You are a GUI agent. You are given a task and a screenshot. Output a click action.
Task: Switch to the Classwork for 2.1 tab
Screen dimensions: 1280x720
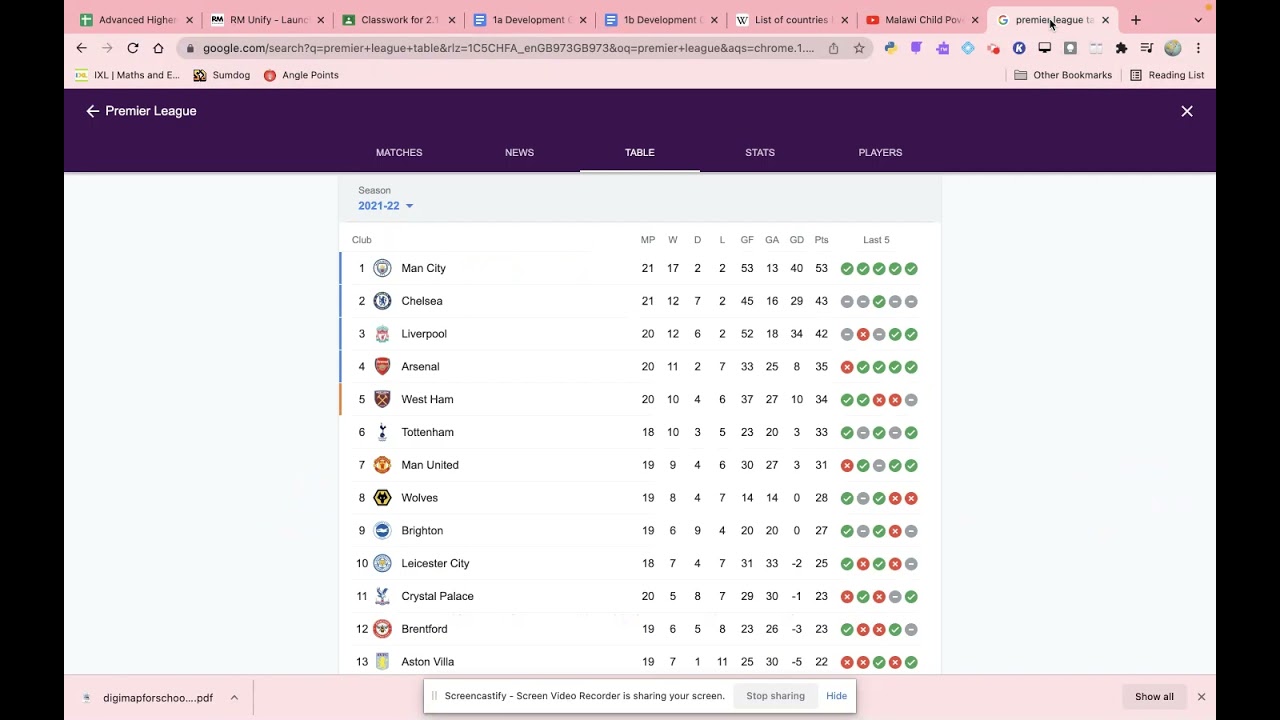tap(398, 20)
